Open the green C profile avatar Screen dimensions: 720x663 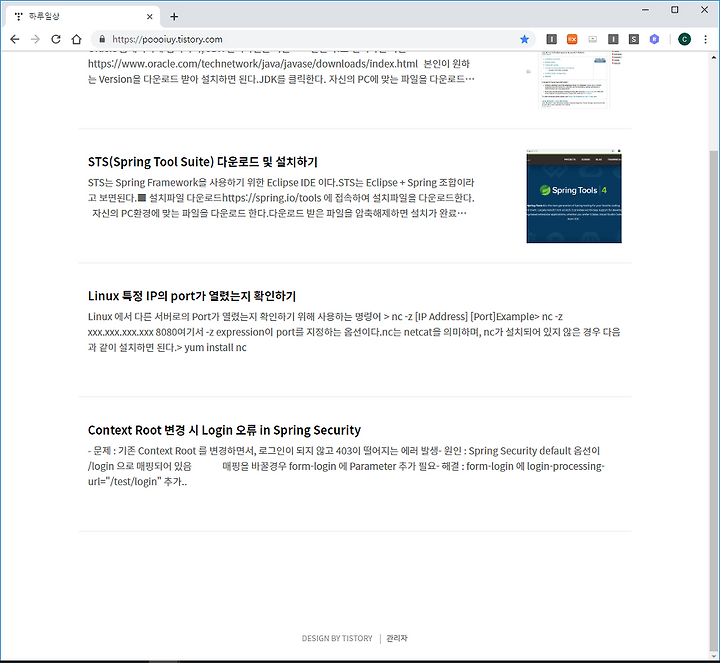684,39
